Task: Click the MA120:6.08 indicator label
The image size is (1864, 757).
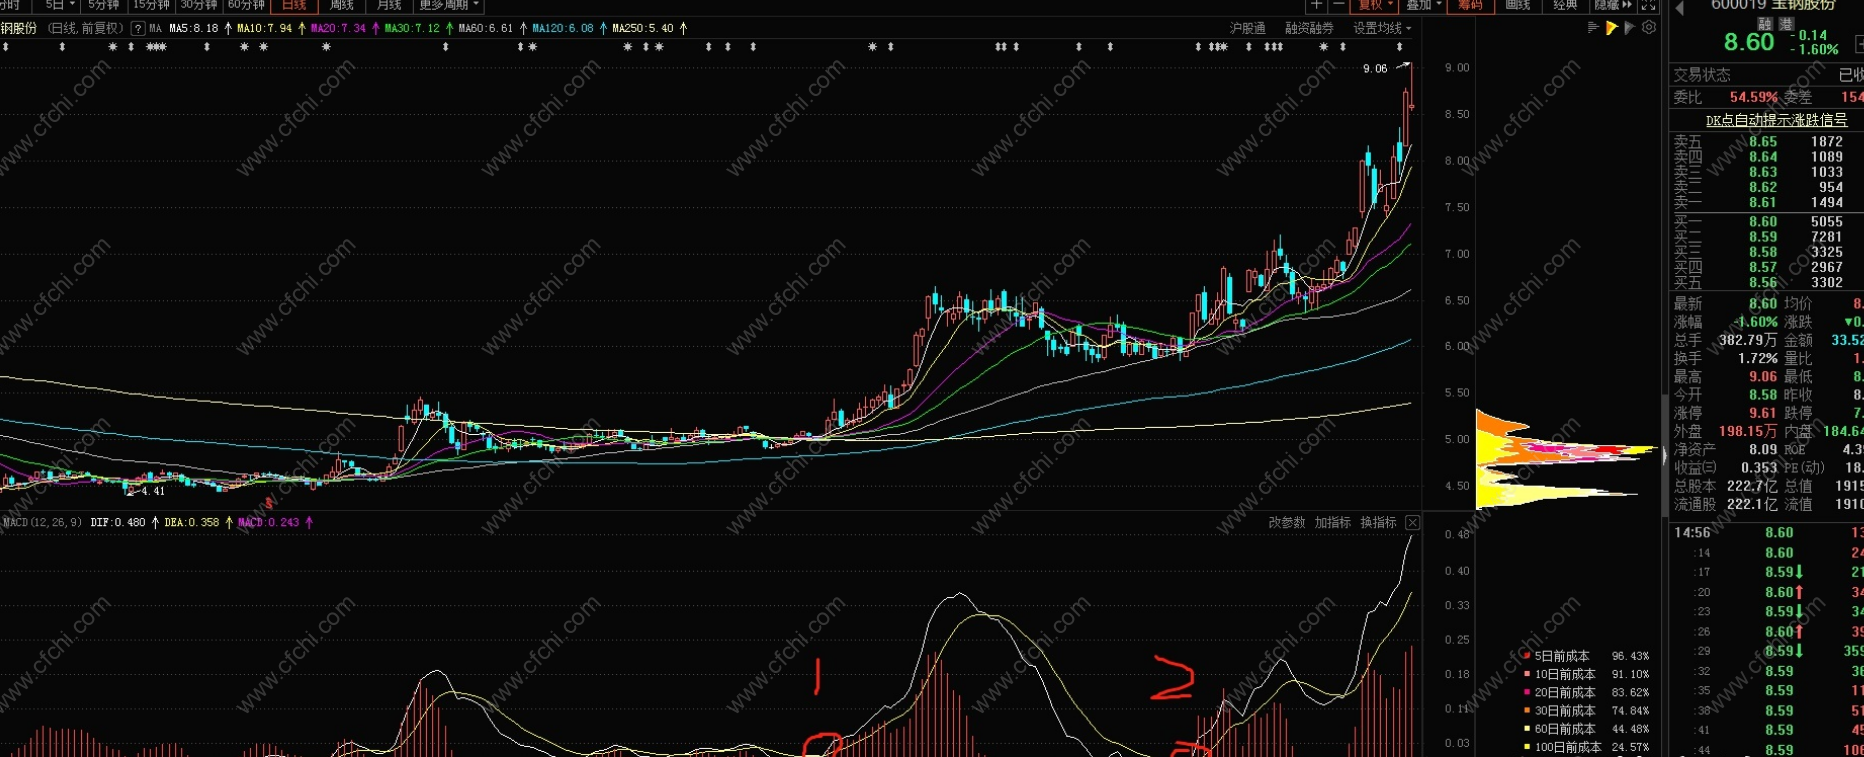Action: [563, 28]
